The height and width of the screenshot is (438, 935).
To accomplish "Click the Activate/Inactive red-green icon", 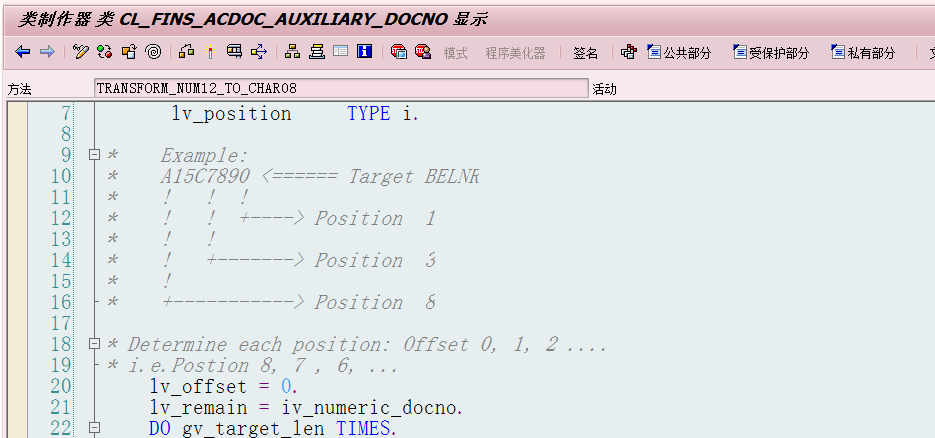I will click(x=105, y=52).
